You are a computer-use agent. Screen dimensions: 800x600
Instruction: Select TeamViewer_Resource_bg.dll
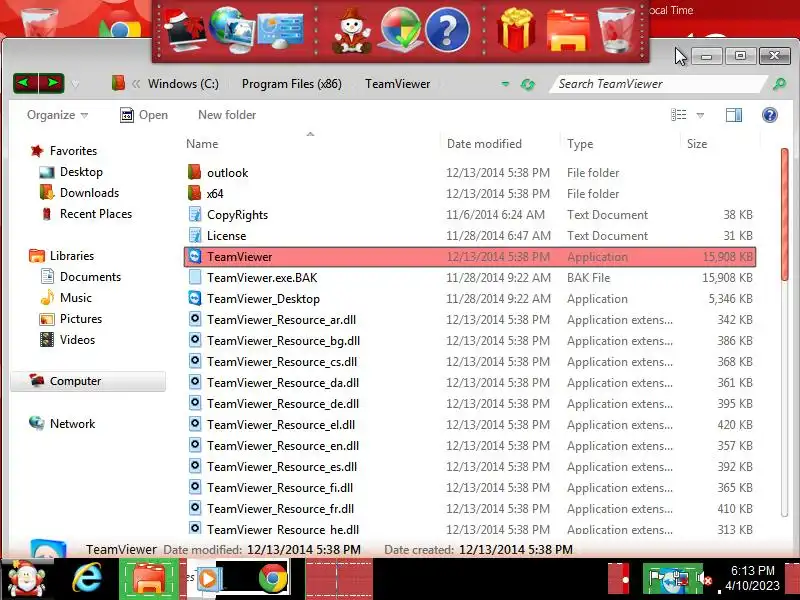pyautogui.click(x=469, y=341)
